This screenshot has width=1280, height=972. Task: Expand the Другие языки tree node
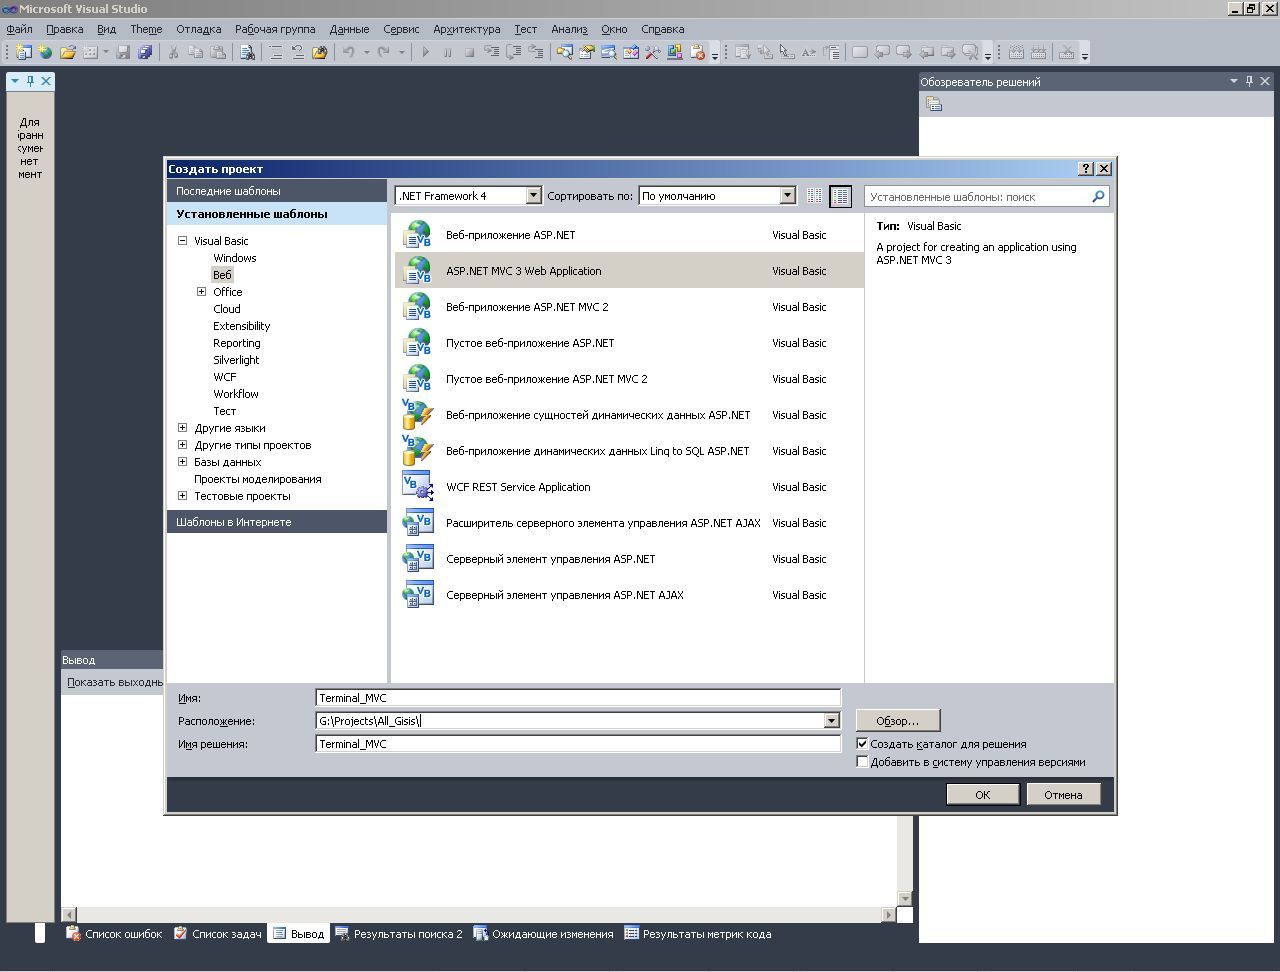183,428
